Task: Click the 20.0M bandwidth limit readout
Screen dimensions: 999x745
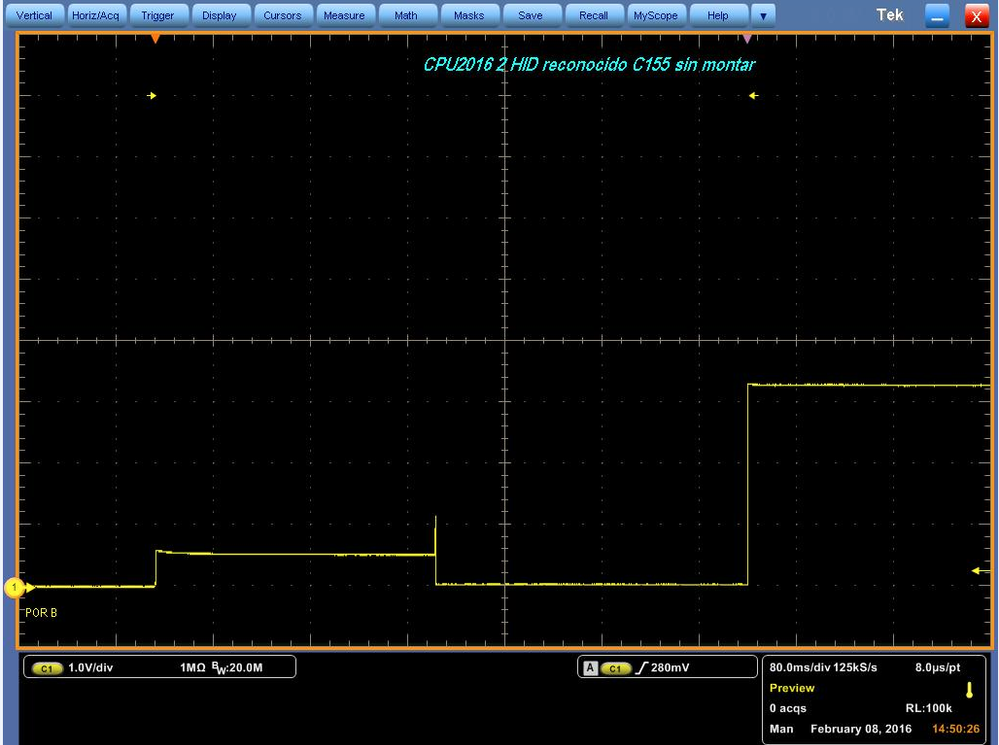Action: coord(238,668)
